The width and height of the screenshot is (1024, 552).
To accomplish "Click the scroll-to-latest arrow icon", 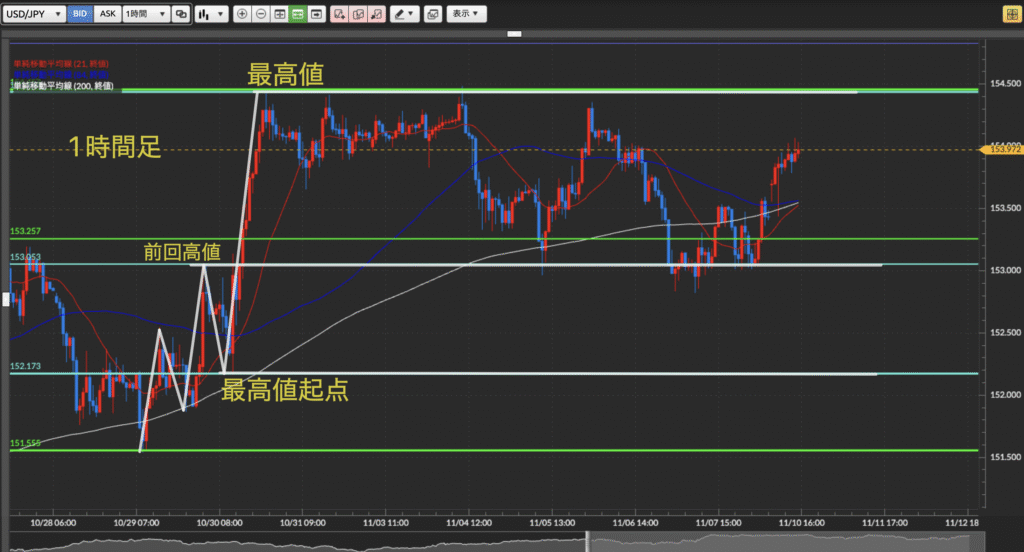I will [x=316, y=14].
